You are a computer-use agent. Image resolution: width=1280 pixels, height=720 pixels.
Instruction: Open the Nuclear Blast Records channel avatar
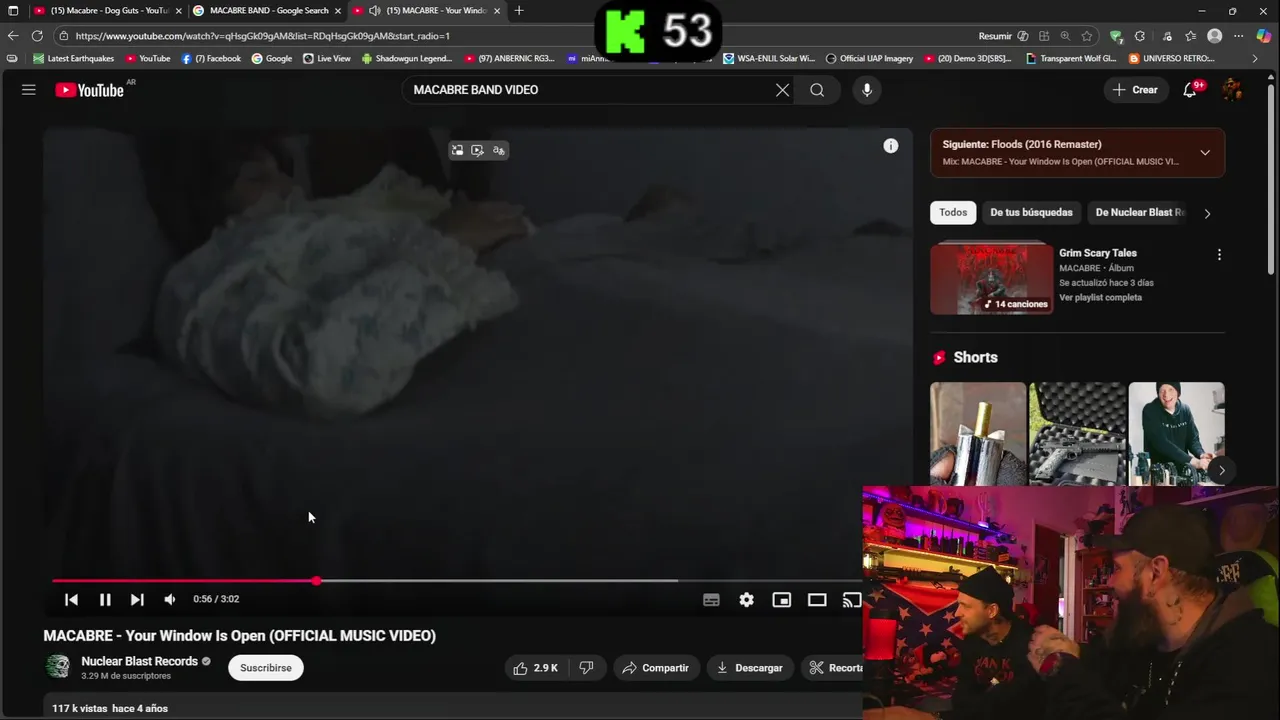tap(58, 667)
